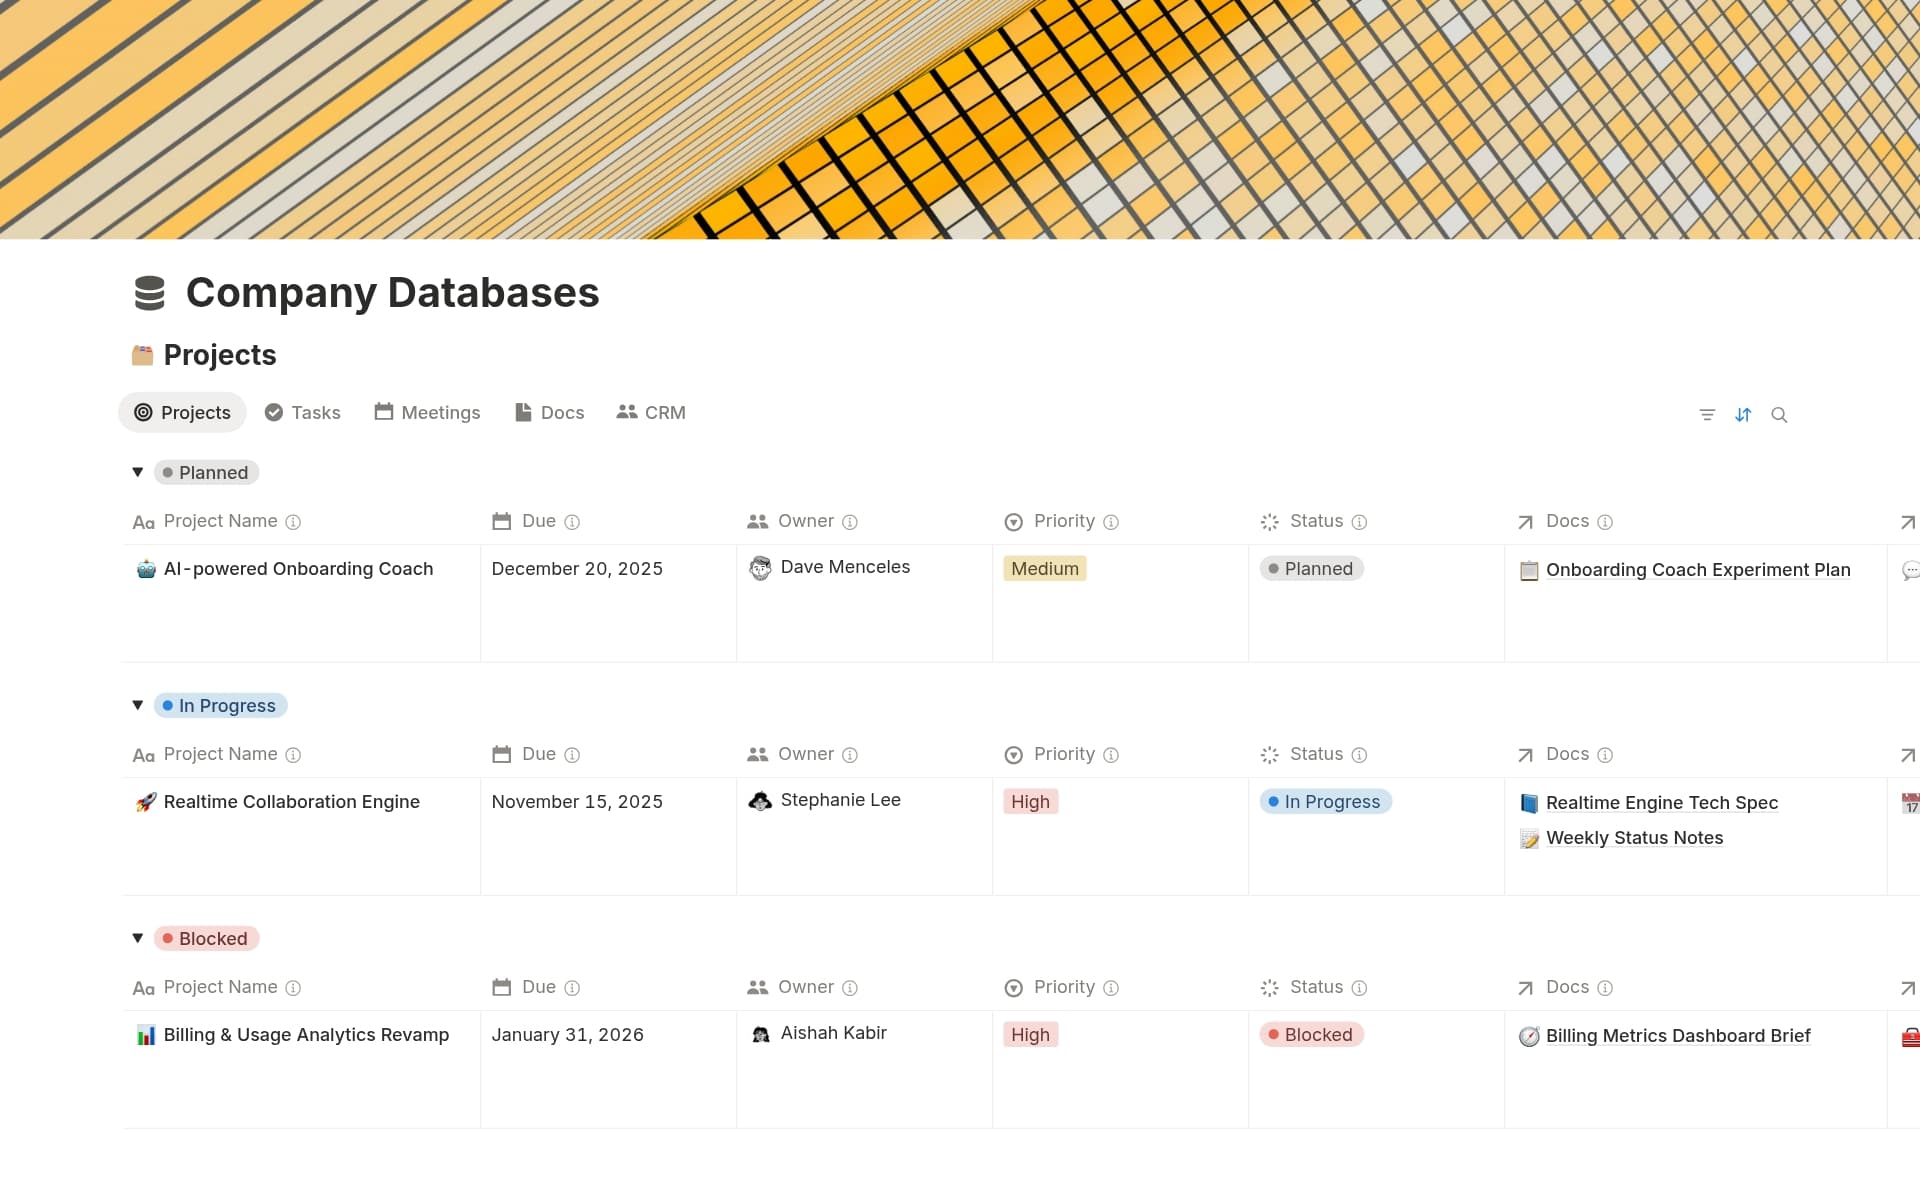Click the info icon next to Project Name in the Planned group
This screenshot has width=1920, height=1199.
[x=293, y=522]
